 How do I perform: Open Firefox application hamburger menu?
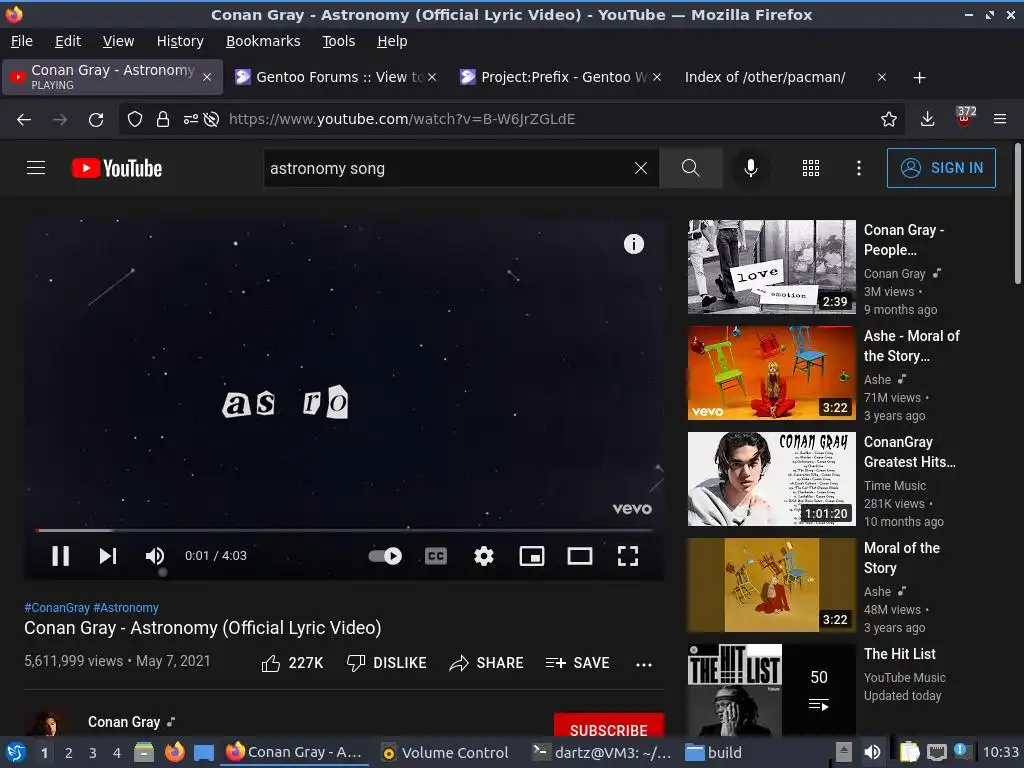click(1000, 119)
